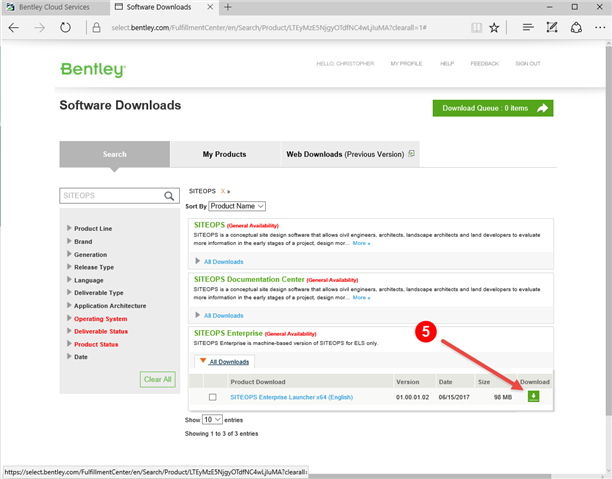
Task: Click the padlock site security icon
Action: pyautogui.click(x=96, y=28)
